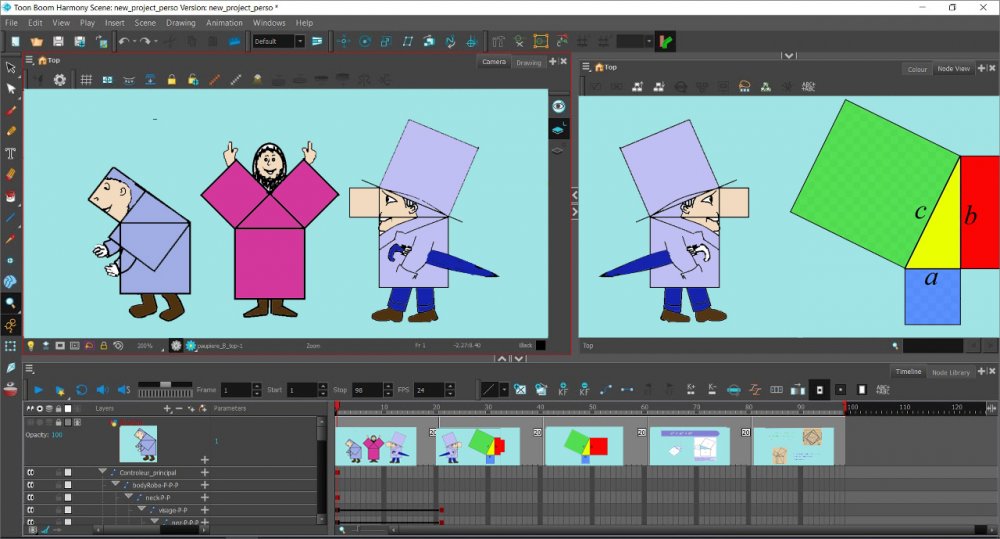Image resolution: width=1000 pixels, height=539 pixels.
Task: Open the Default workspace dropdown
Action: 299,42
